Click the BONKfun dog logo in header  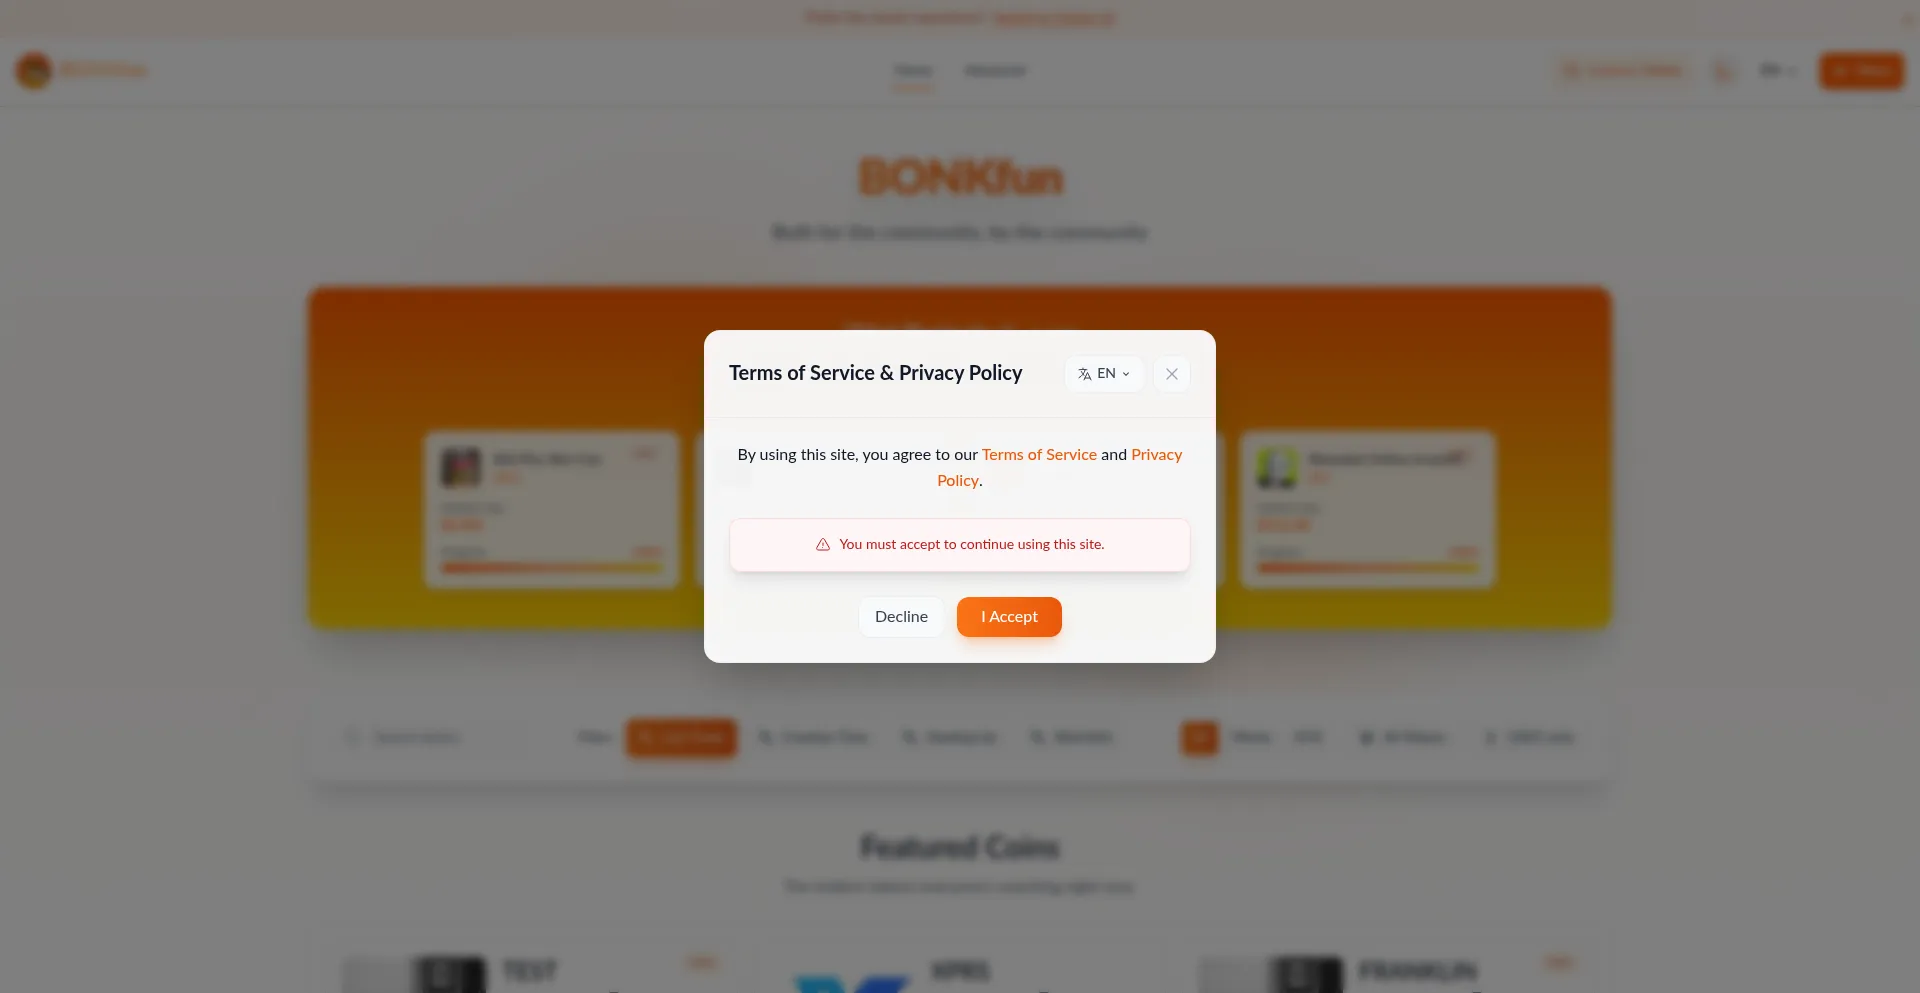(x=34, y=70)
